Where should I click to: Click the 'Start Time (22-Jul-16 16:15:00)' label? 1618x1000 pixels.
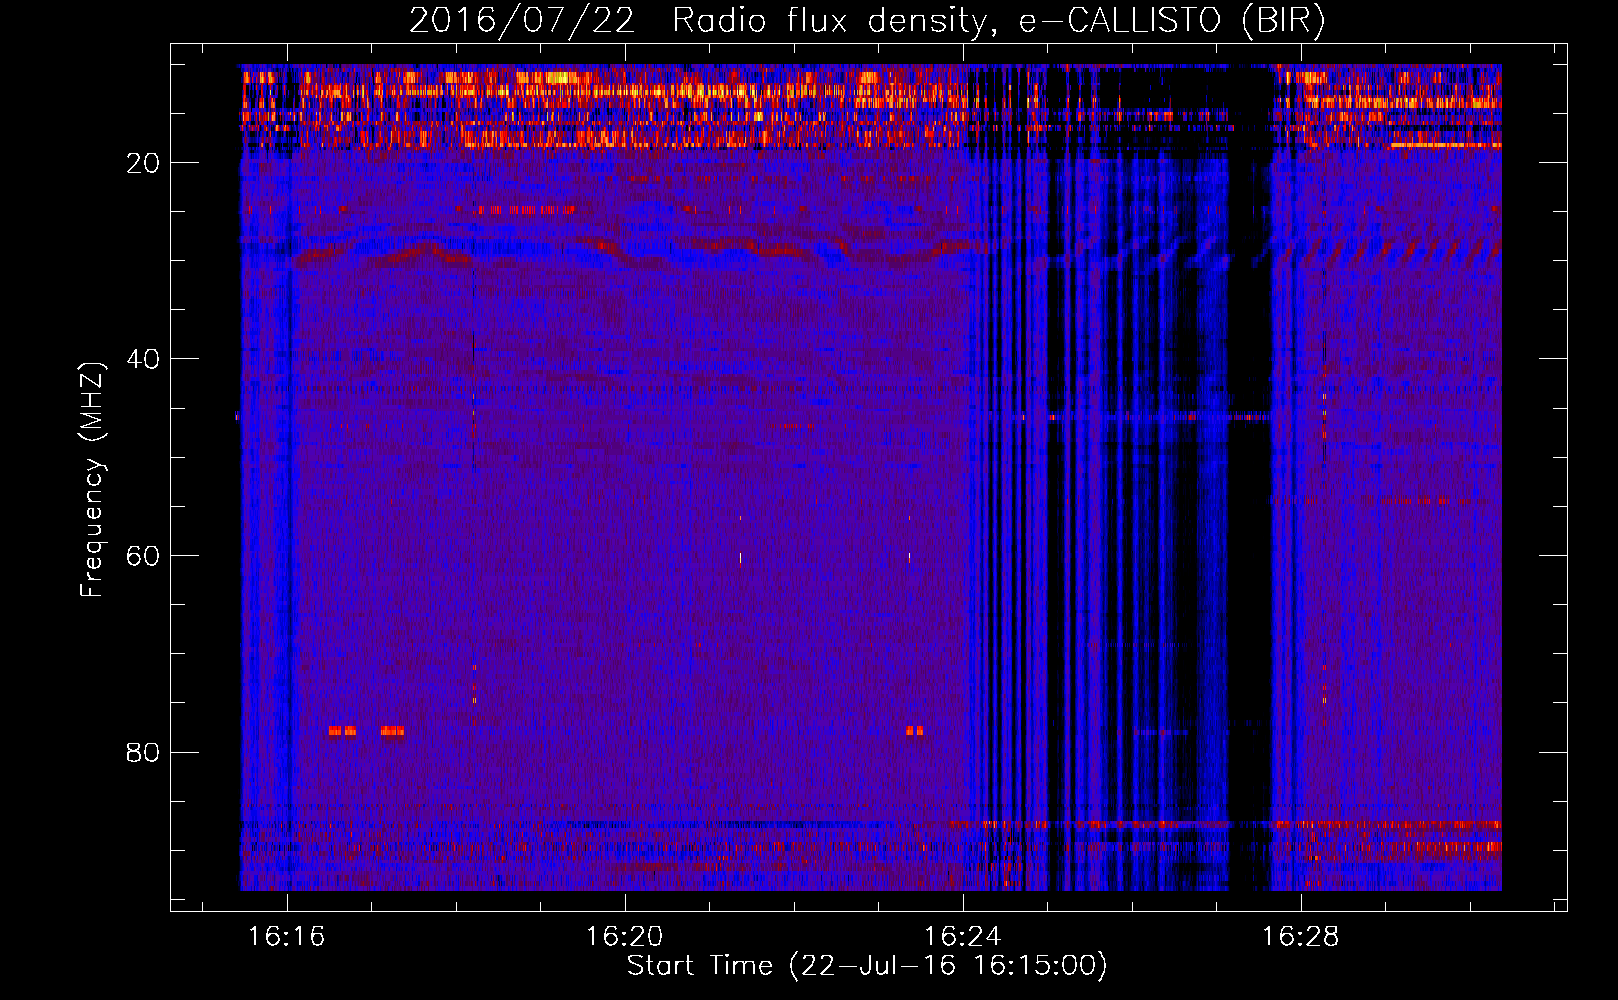[x=867, y=966]
